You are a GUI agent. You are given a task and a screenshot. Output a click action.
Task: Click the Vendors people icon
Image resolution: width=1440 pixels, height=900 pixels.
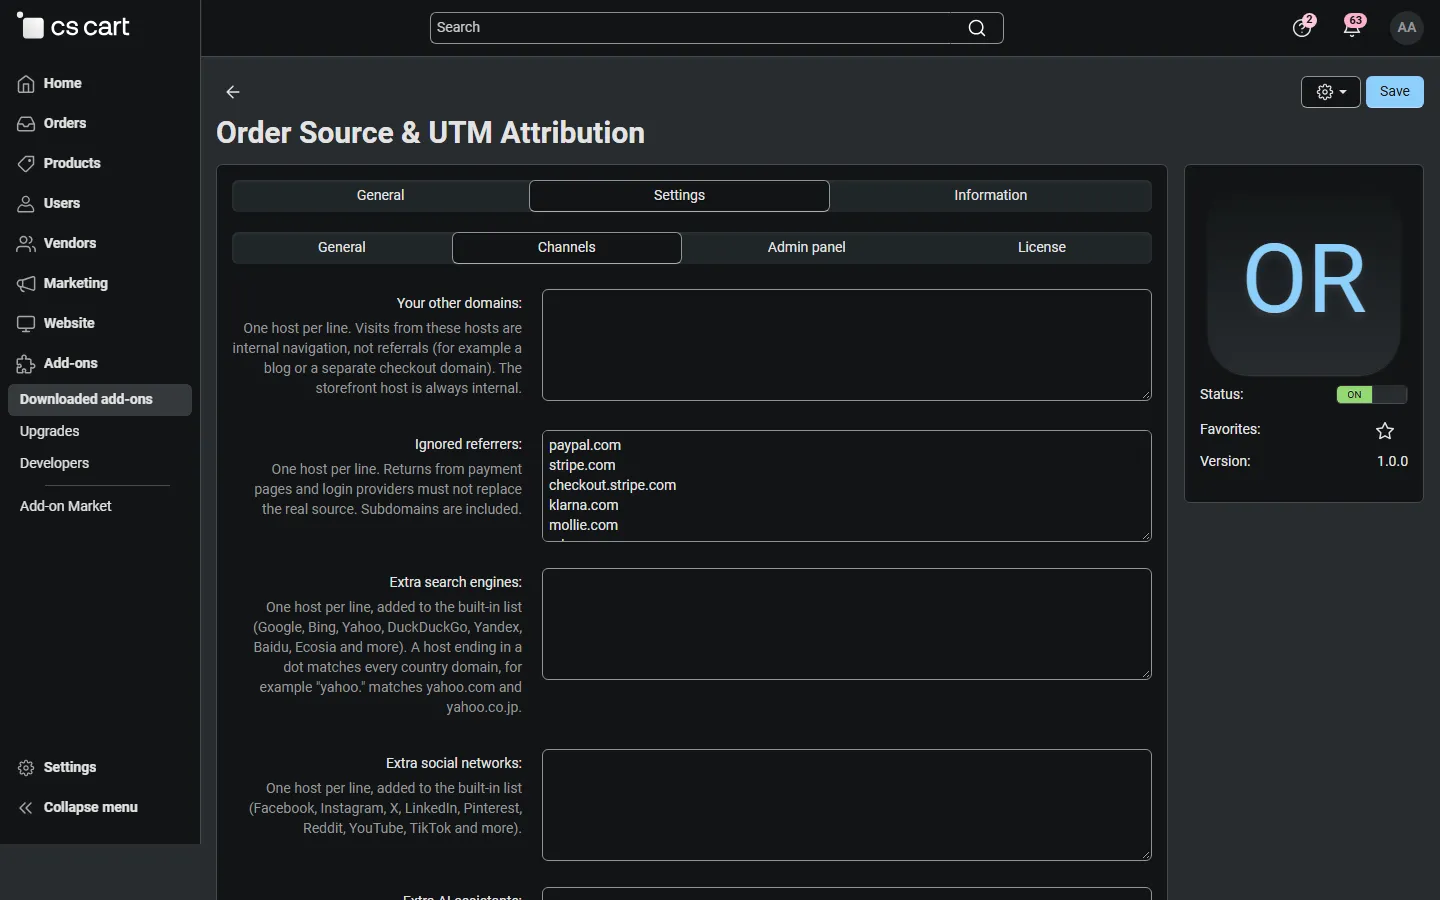[26, 244]
